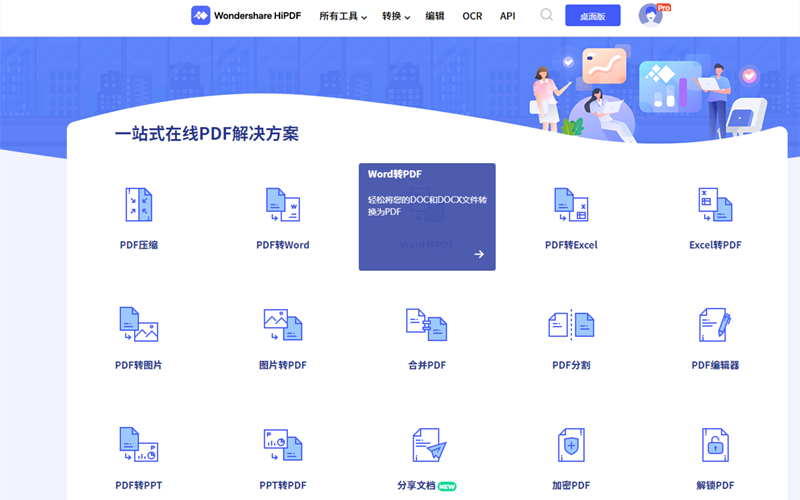Select the PDF转Excel icon
This screenshot has width=800, height=500.
(x=571, y=204)
